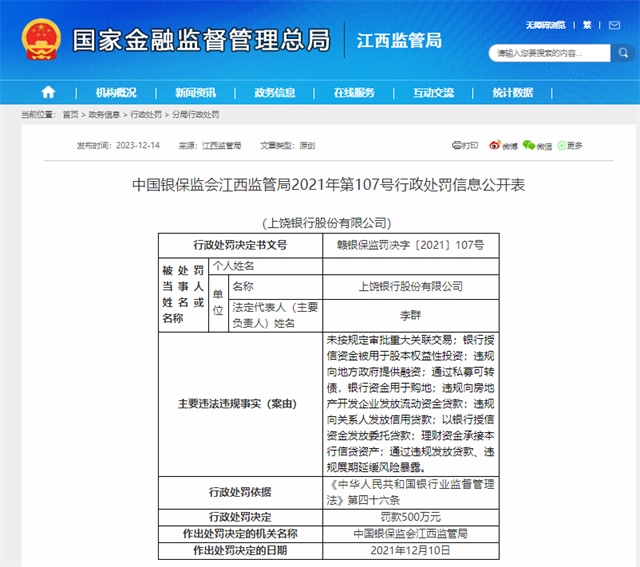Go to 首页 in breadcrumb
The height and width of the screenshot is (567, 640).
click(x=70, y=115)
